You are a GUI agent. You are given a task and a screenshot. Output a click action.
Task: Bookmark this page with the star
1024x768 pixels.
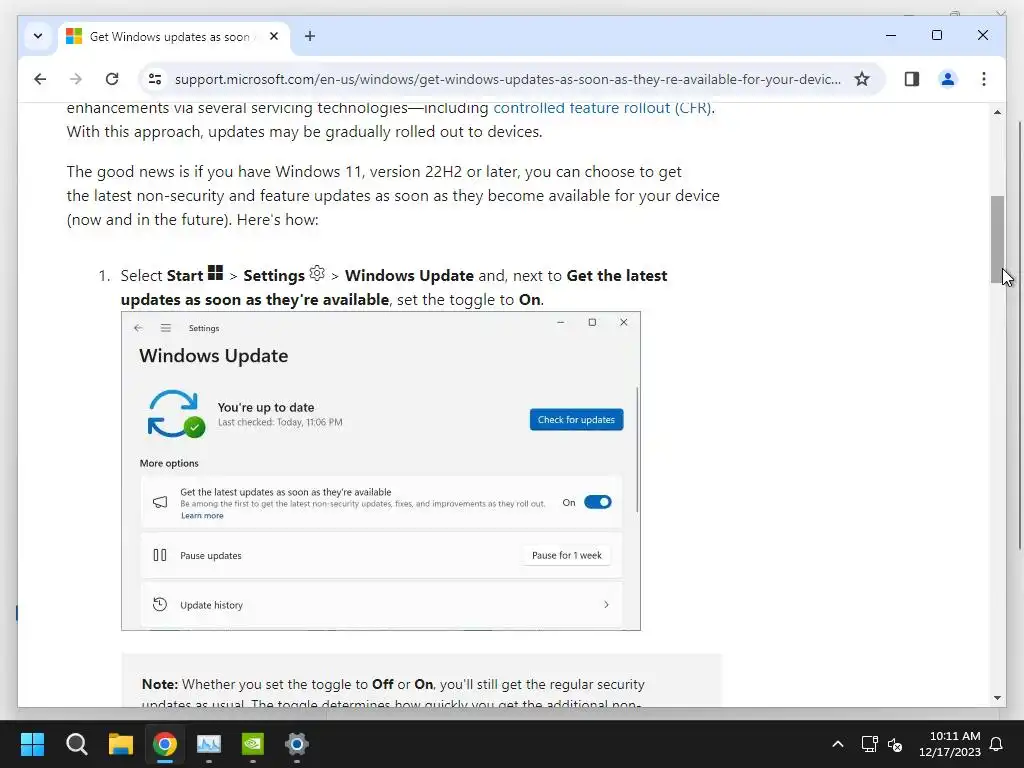click(x=862, y=79)
